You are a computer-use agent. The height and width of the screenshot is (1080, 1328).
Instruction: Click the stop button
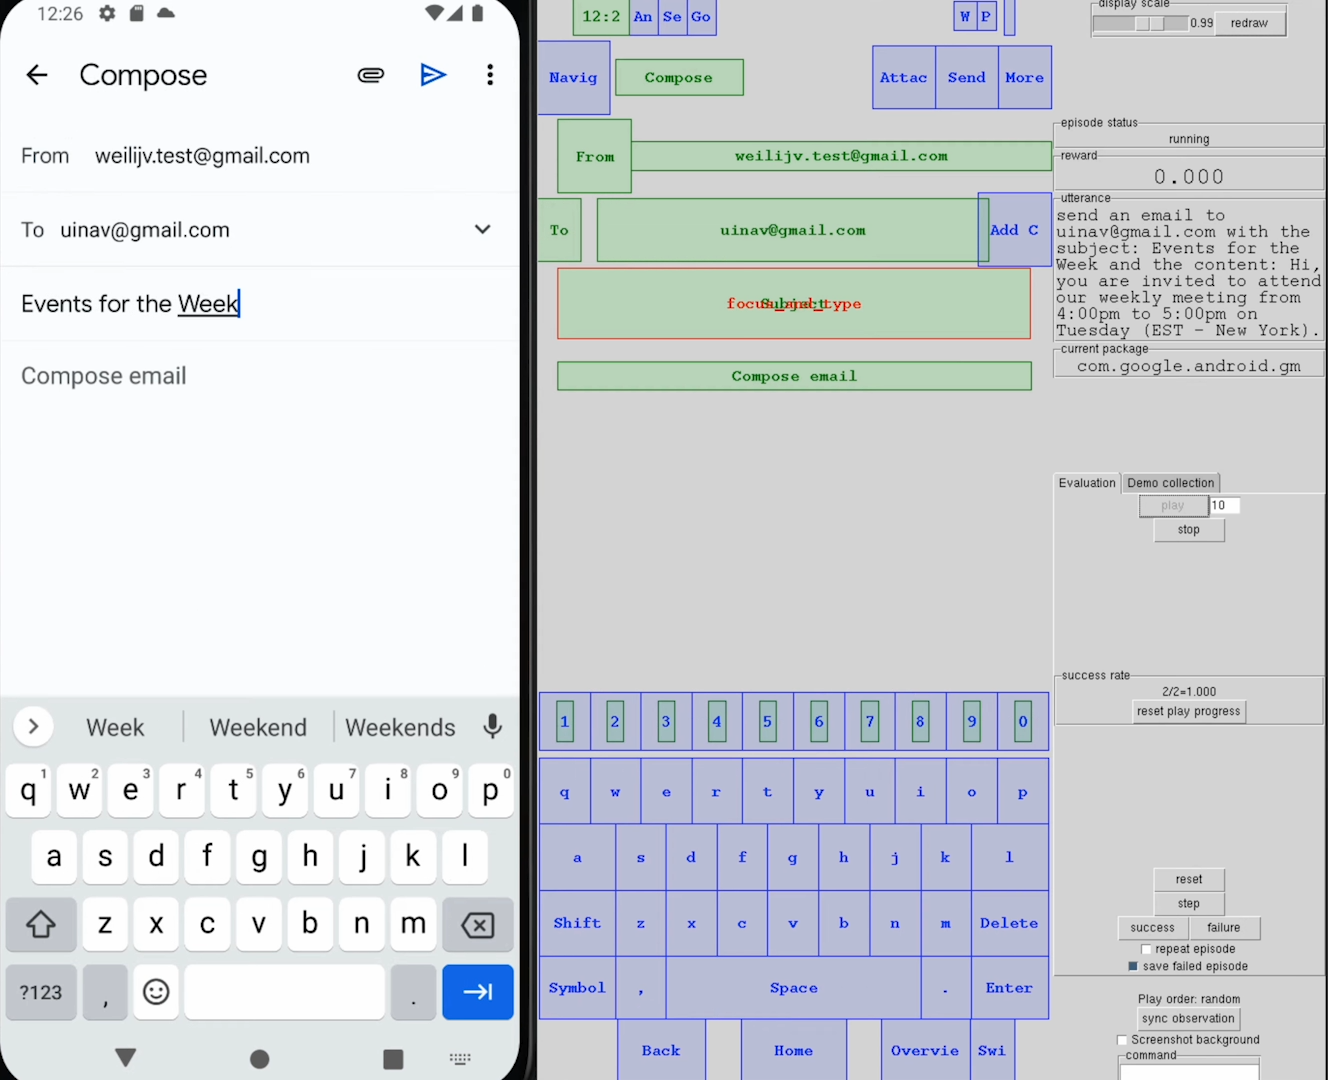tap(1189, 530)
